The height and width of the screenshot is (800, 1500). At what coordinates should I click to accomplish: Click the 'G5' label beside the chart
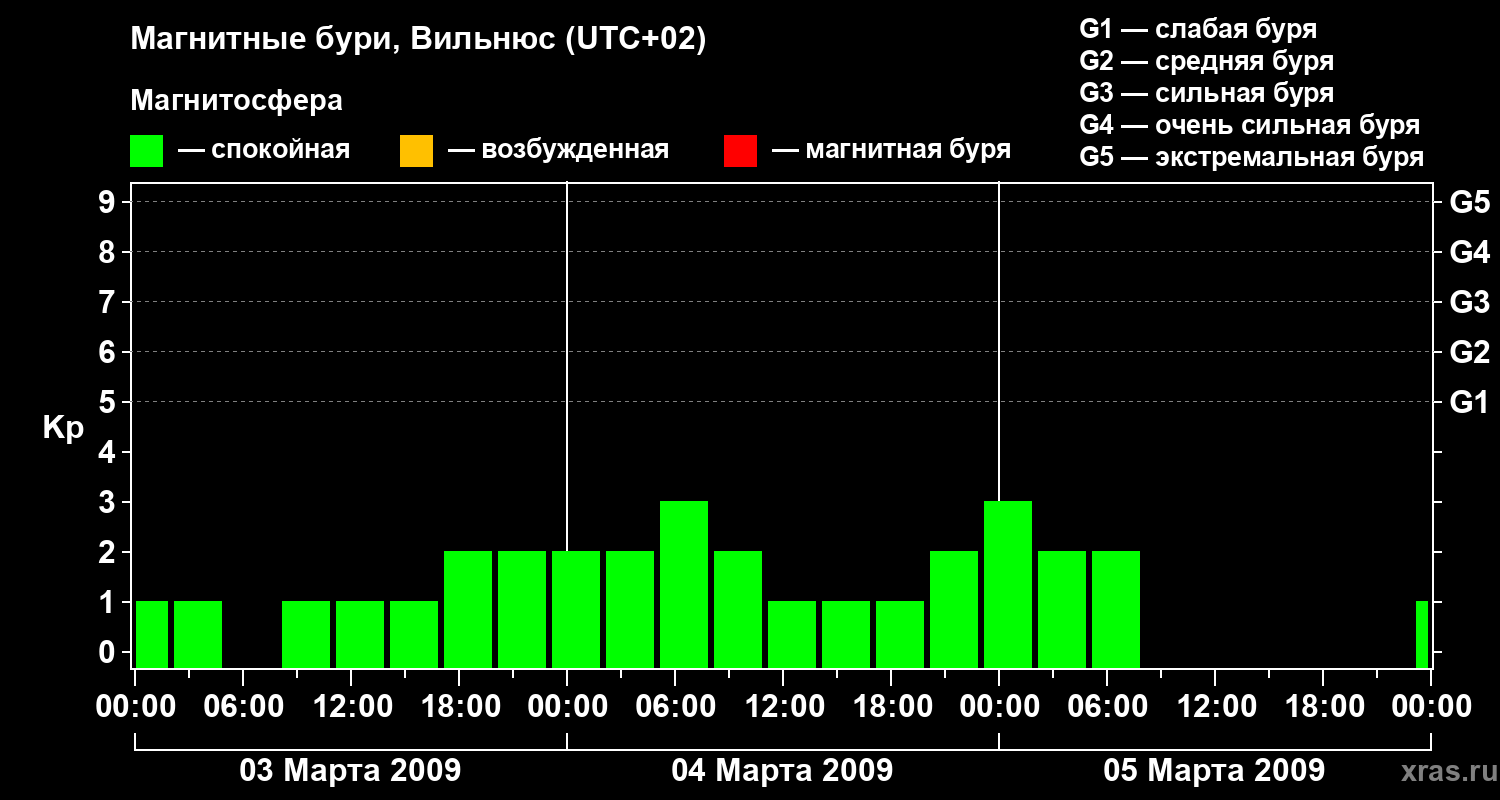coord(1469,202)
